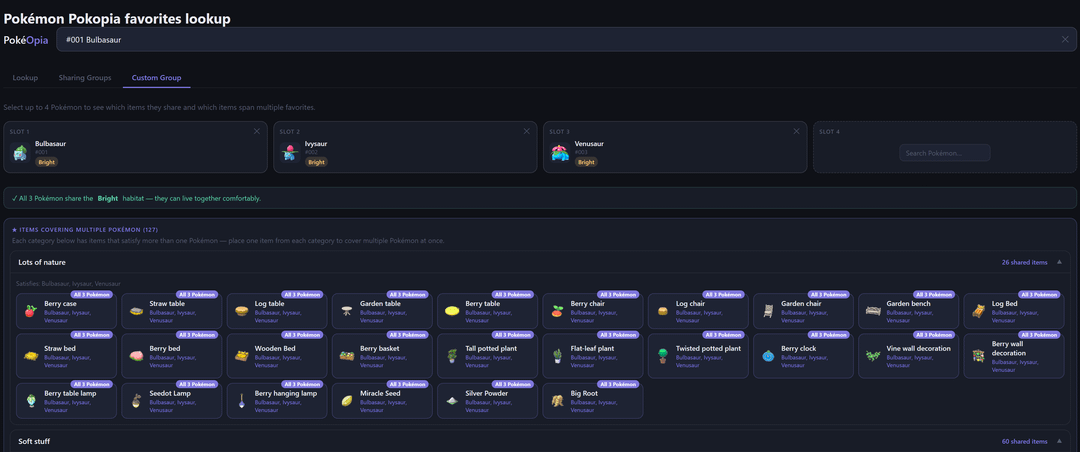The height and width of the screenshot is (452, 1080).
Task: Clear the top Bulbasaur search field
Action: point(1065,39)
